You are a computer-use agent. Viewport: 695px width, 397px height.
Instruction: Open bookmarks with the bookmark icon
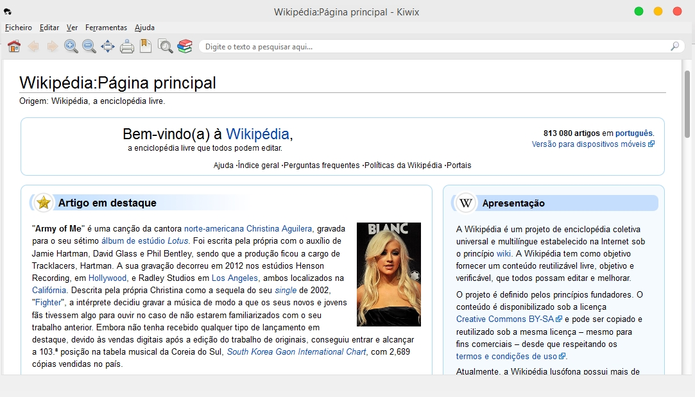[x=145, y=46]
